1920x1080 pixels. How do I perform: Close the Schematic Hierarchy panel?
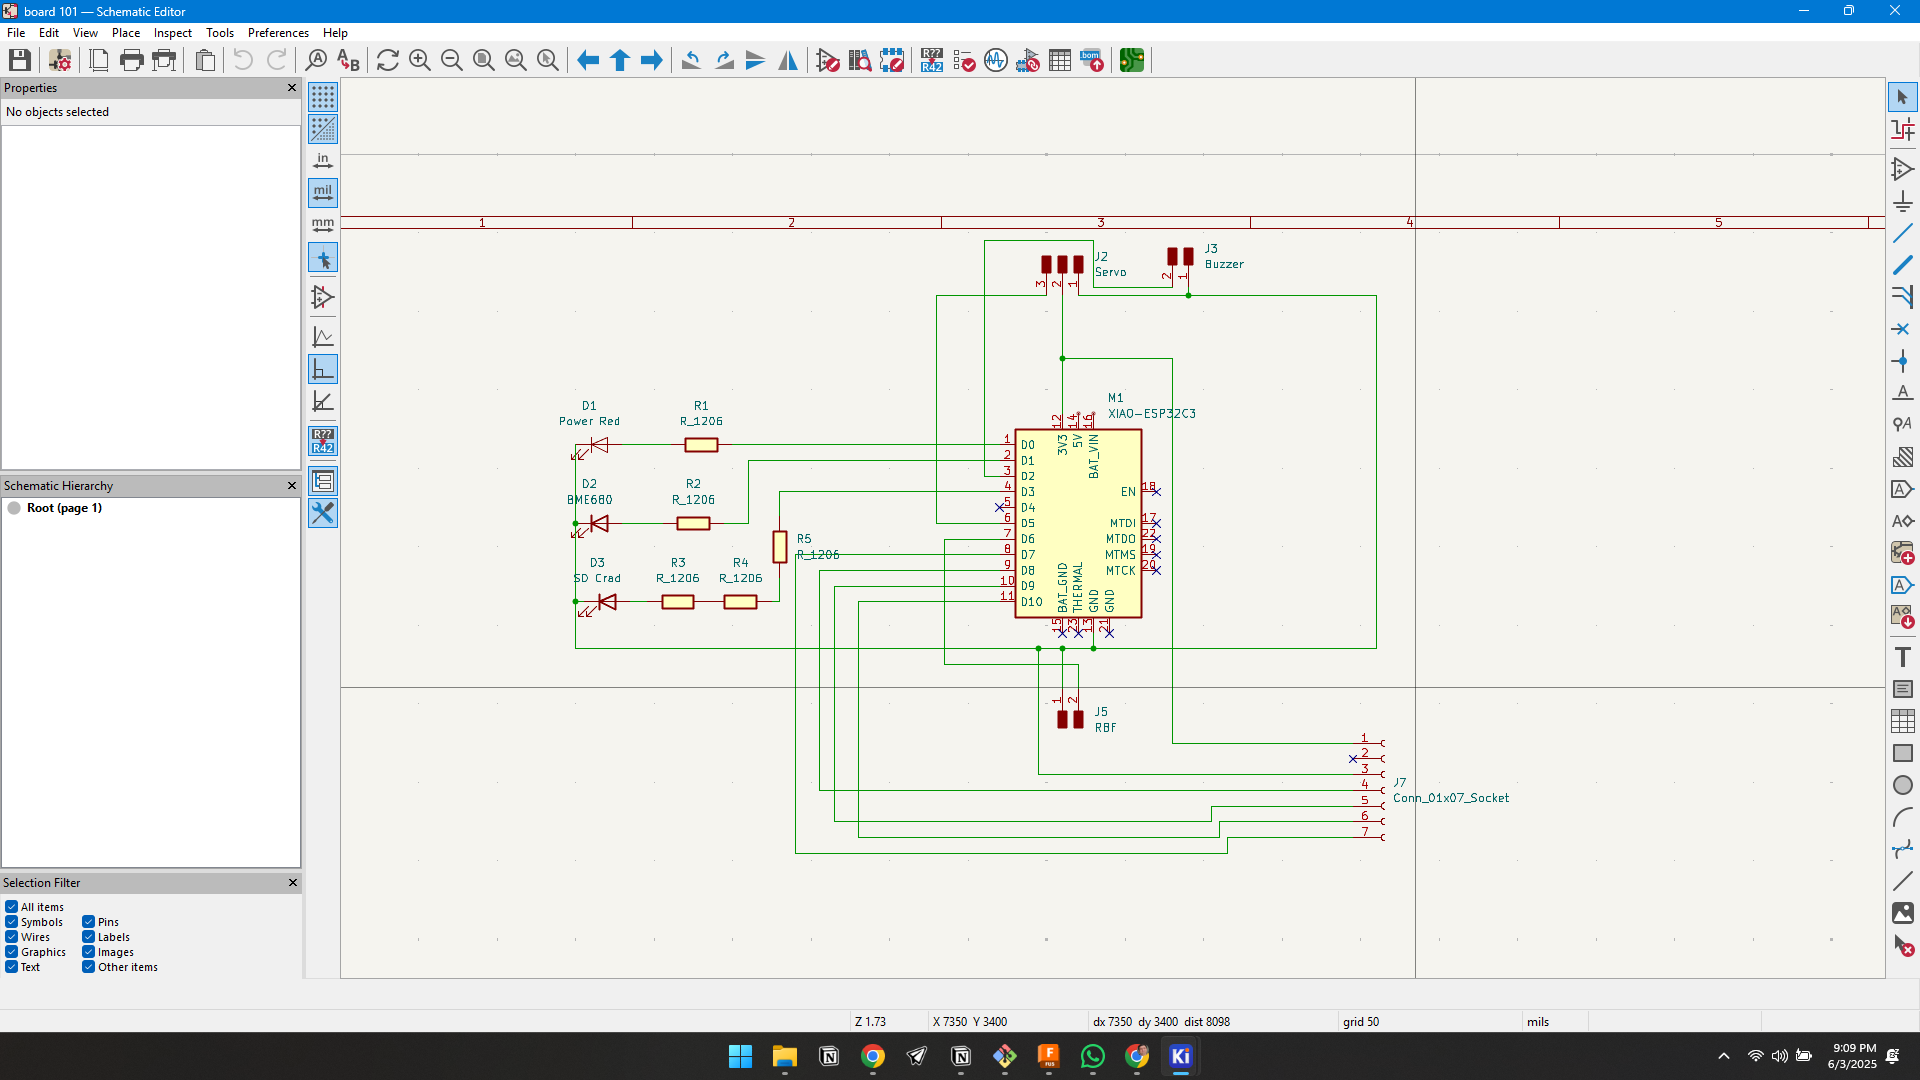292,486
